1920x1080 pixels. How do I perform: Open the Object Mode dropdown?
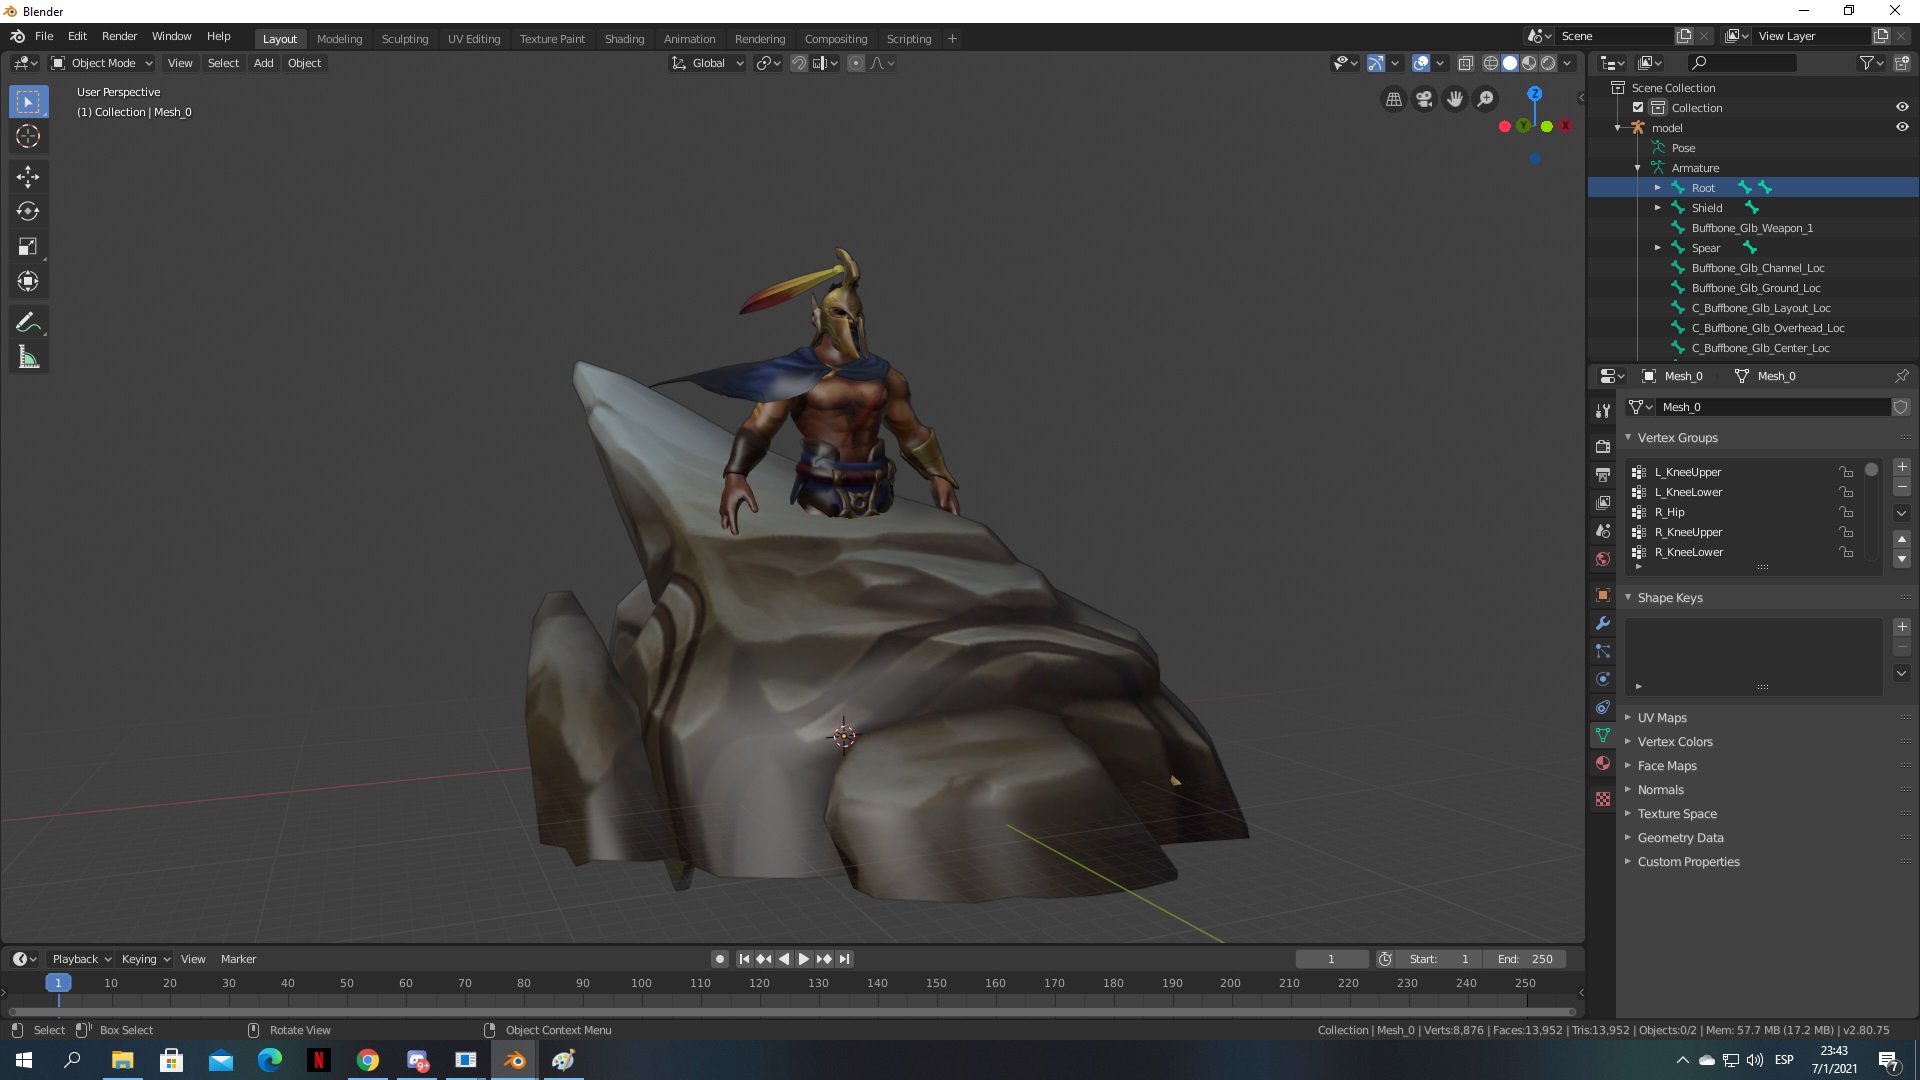102,63
